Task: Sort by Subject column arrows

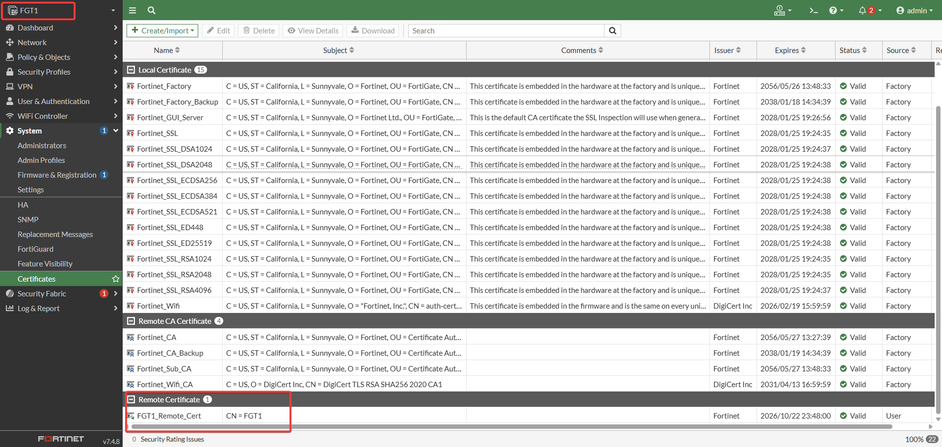Action: click(x=351, y=50)
